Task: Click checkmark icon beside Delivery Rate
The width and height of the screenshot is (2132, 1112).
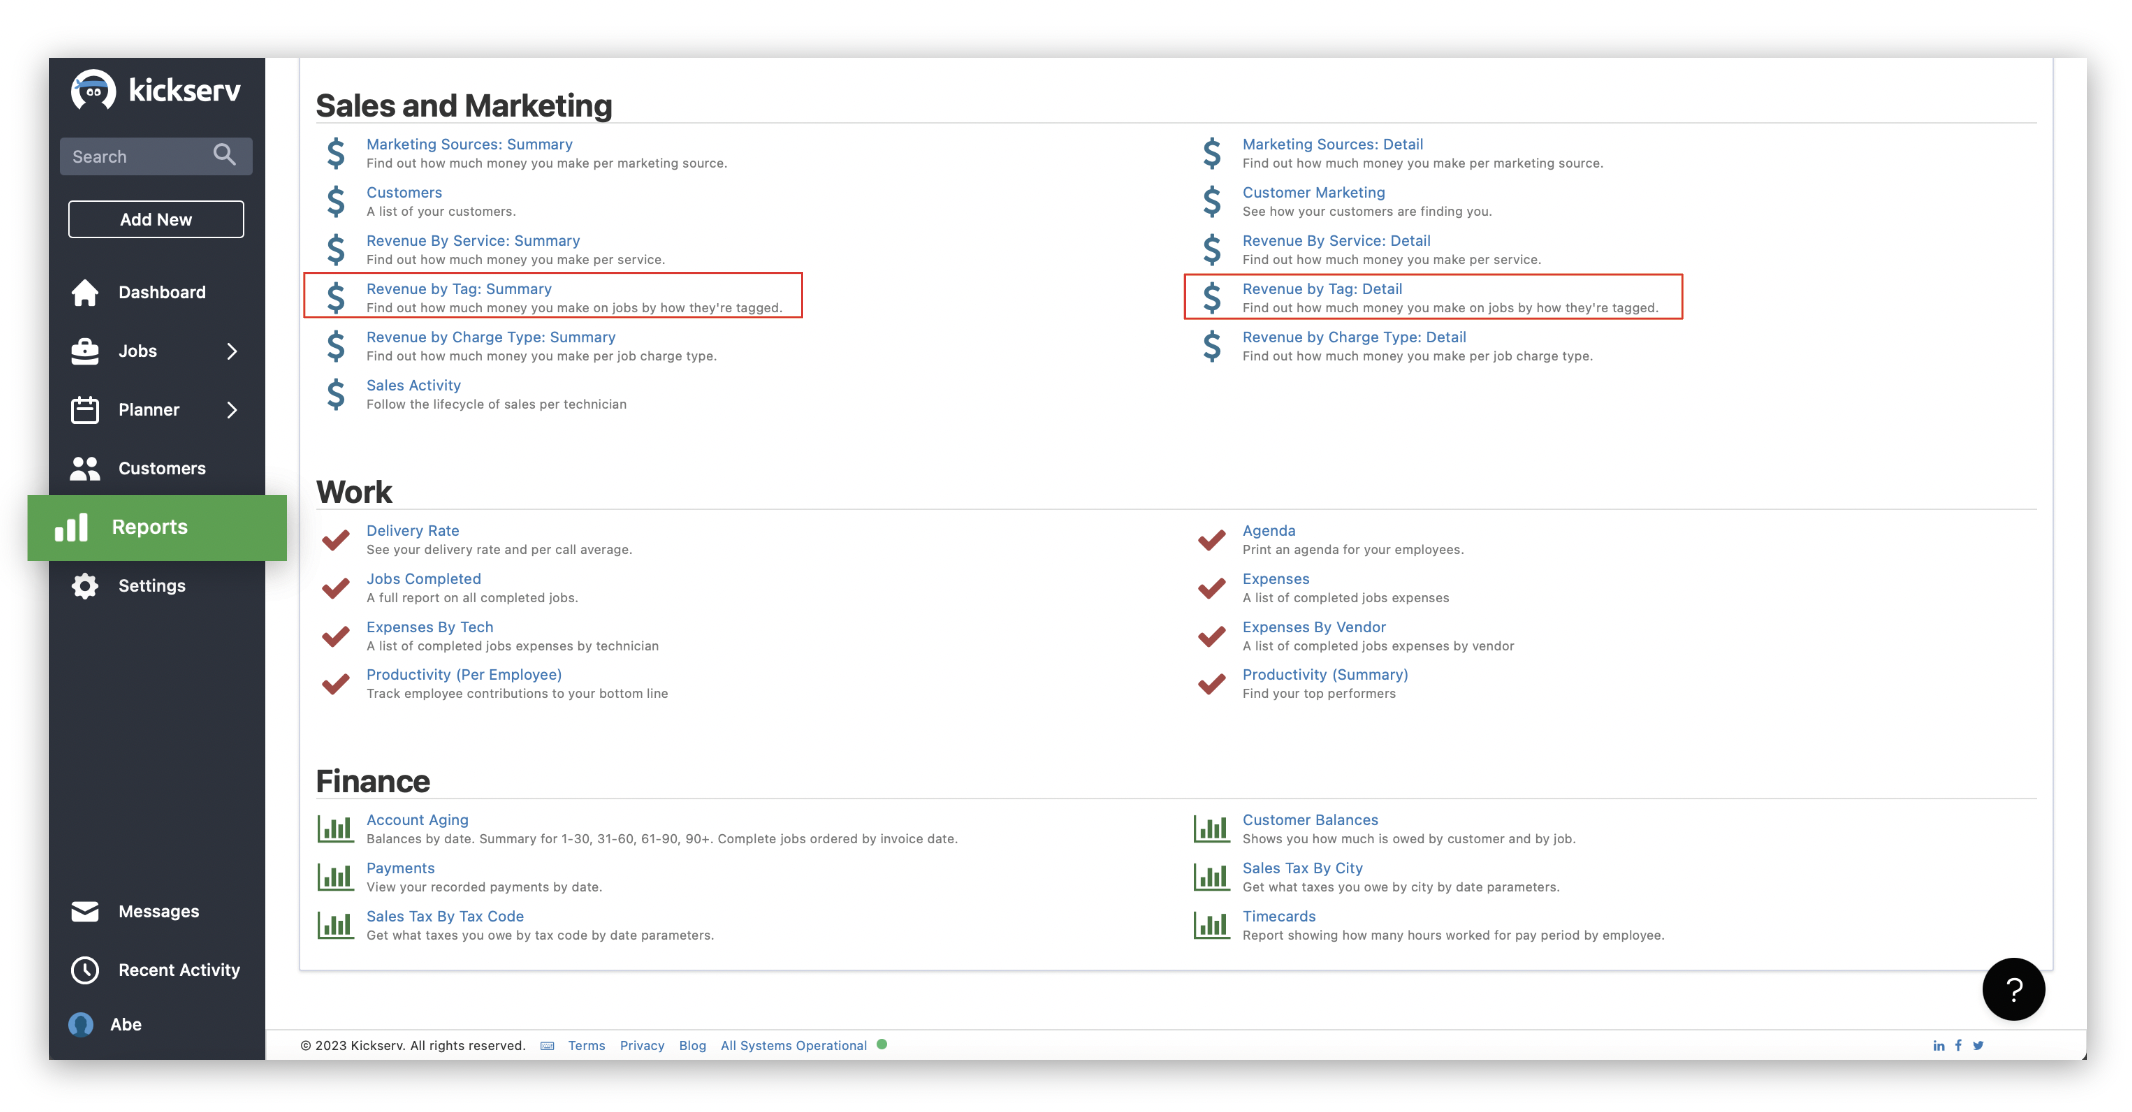Action: click(336, 540)
